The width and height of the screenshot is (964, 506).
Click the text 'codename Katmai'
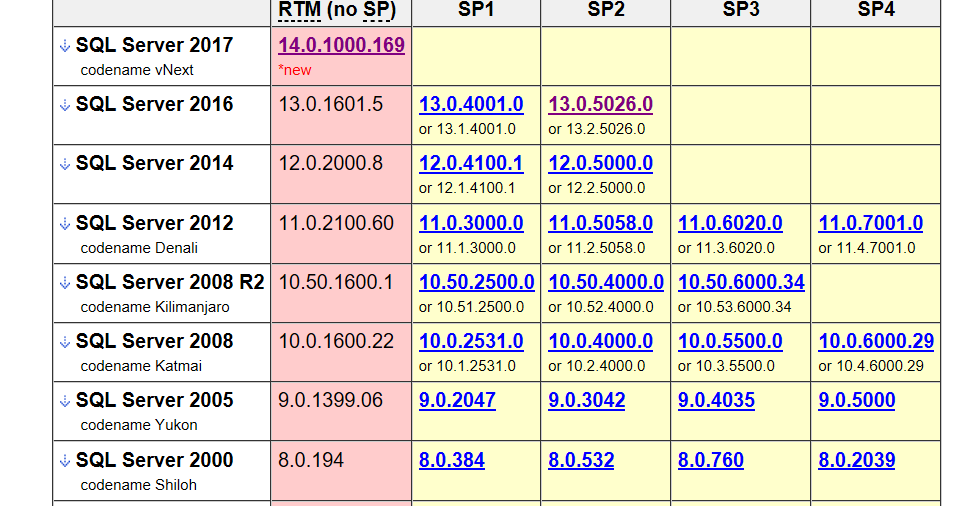[x=141, y=366]
